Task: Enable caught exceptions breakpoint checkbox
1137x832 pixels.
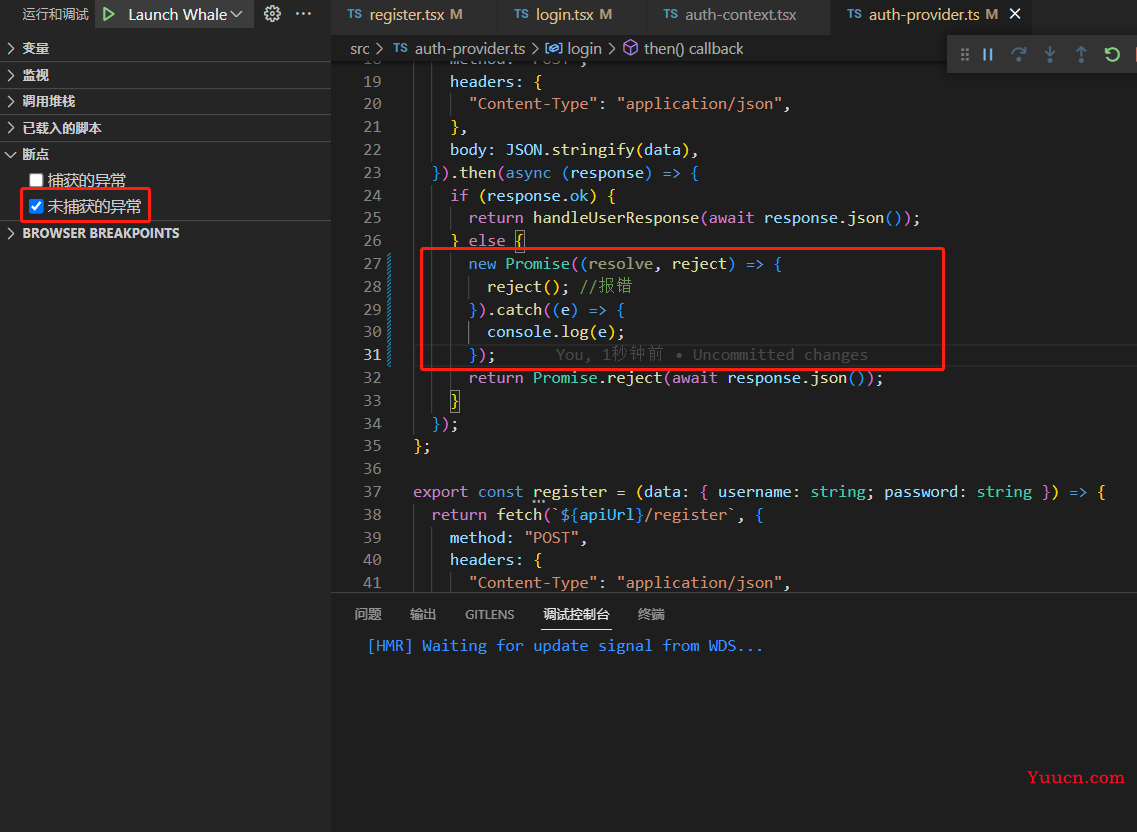Action: pyautogui.click(x=36, y=180)
